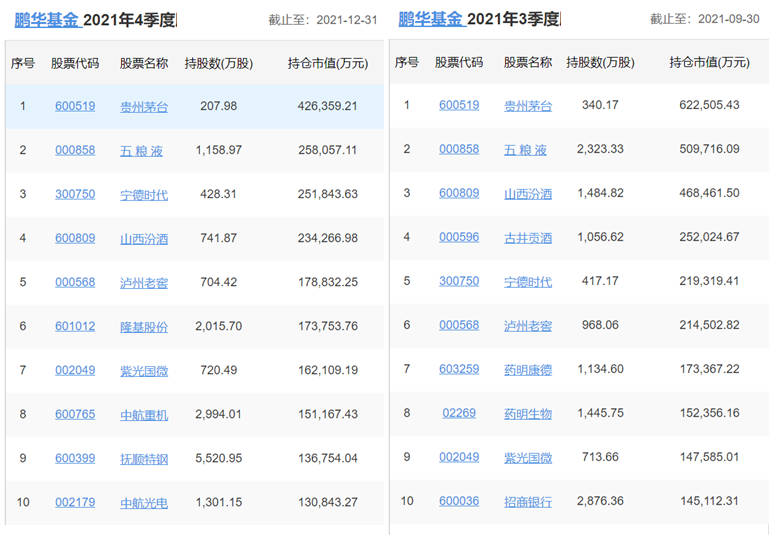Open the 药明生物 stock link

click(x=528, y=413)
